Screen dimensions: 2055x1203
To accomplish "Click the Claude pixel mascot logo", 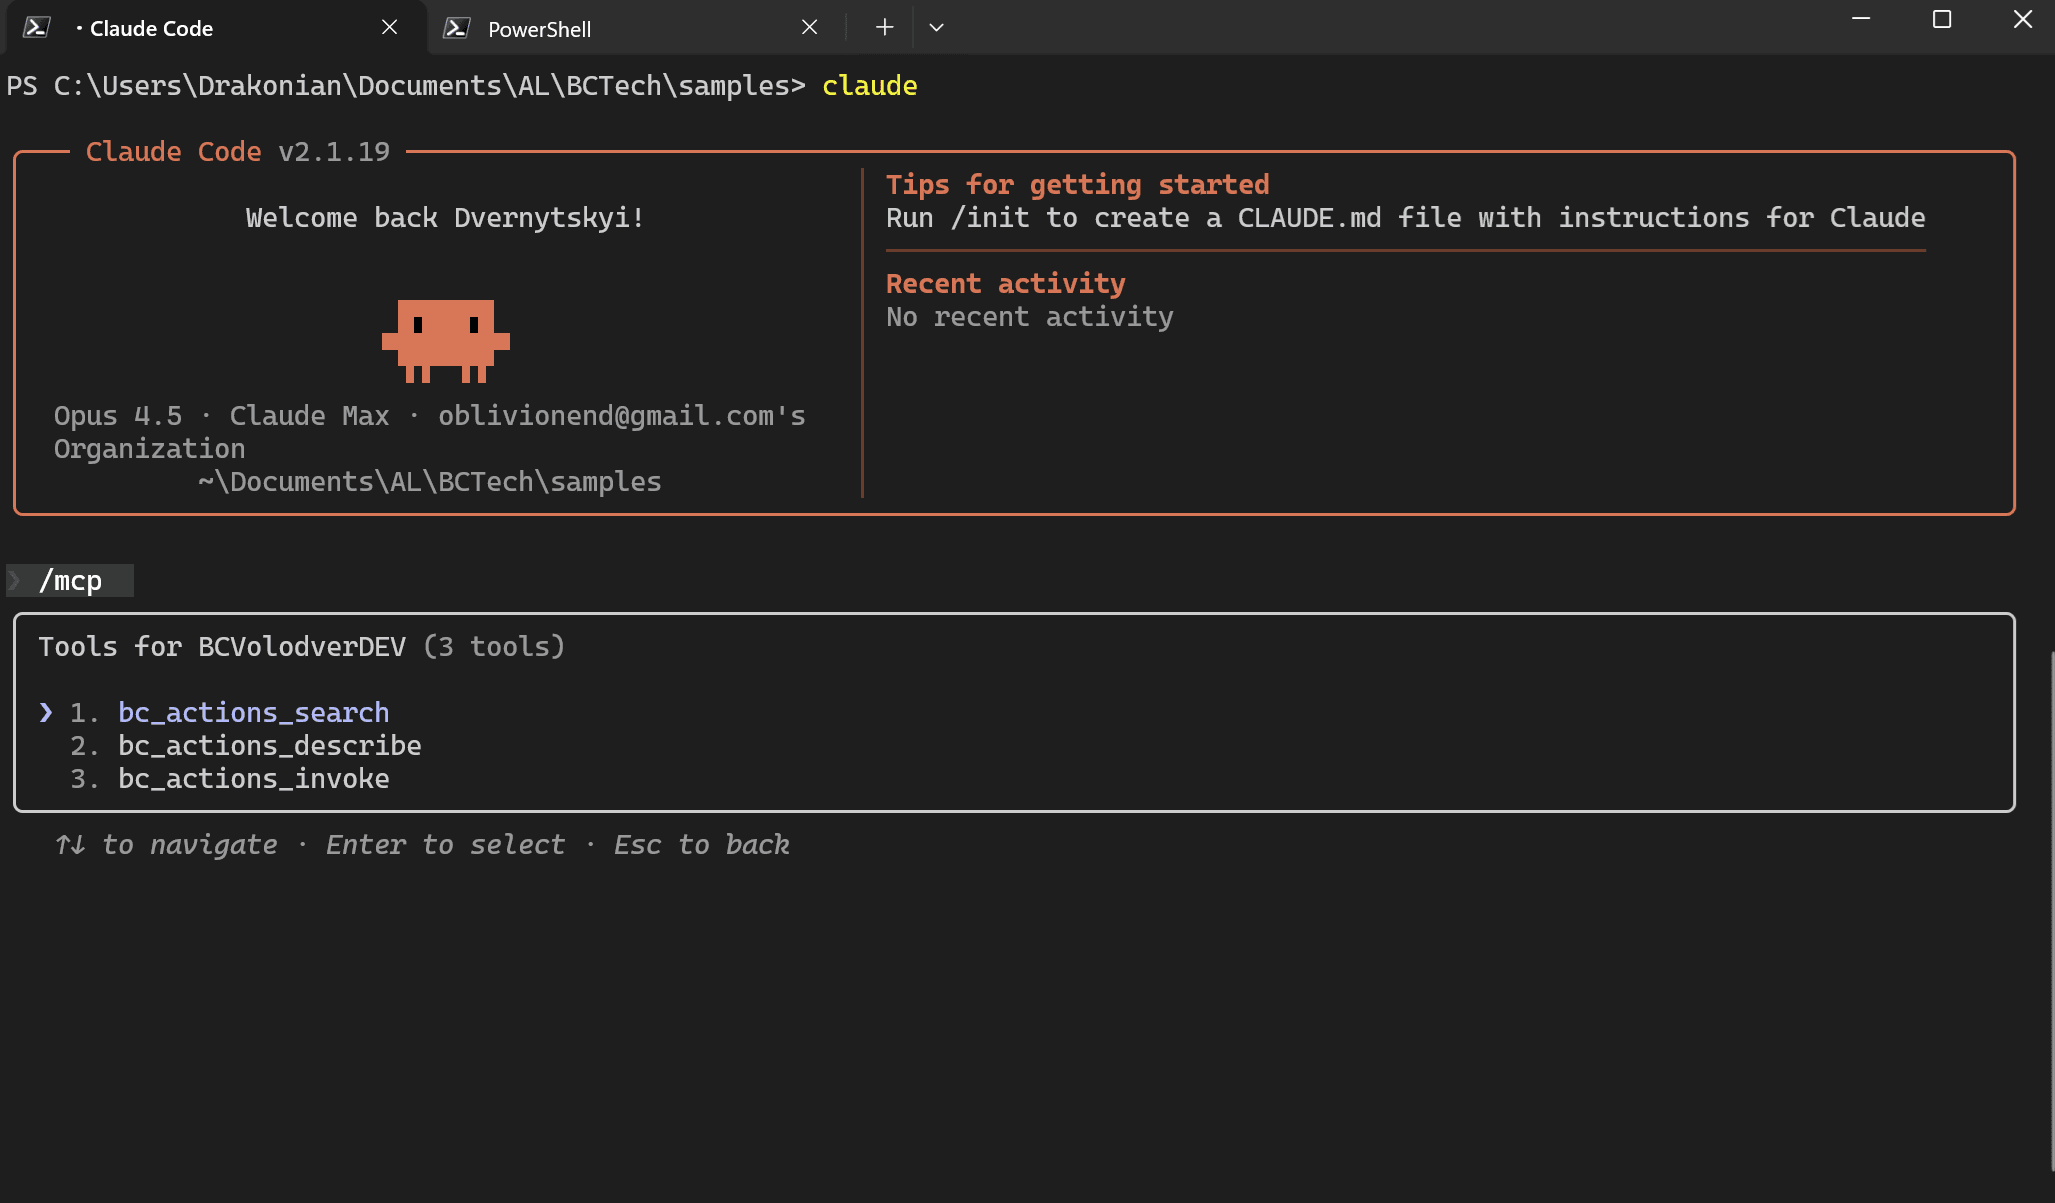I will click(446, 341).
